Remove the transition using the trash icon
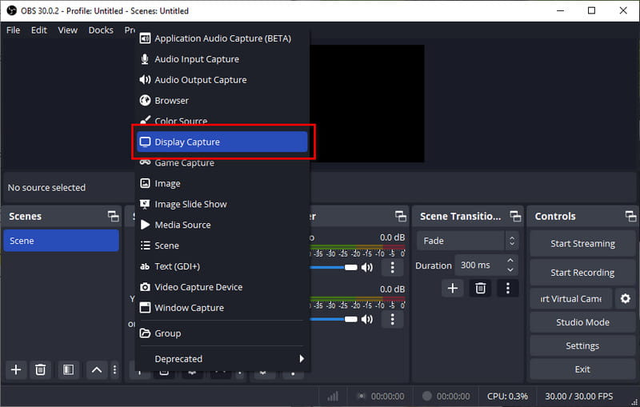This screenshot has width=640, height=407. (x=480, y=288)
